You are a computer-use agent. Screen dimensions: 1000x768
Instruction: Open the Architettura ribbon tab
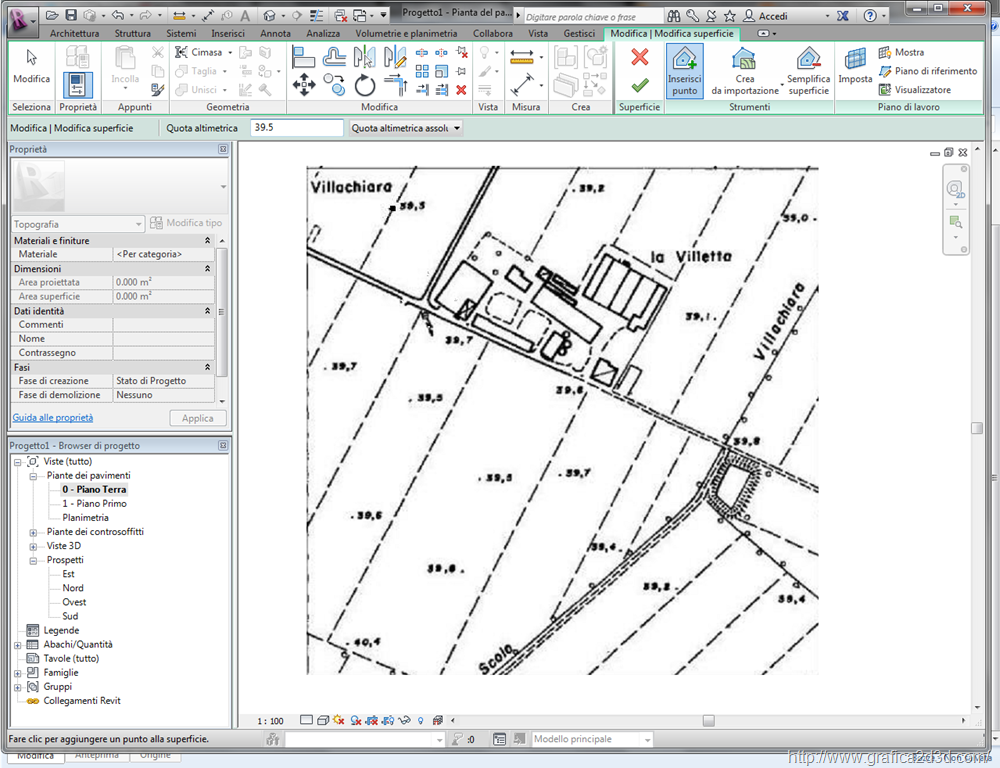[x=74, y=33]
